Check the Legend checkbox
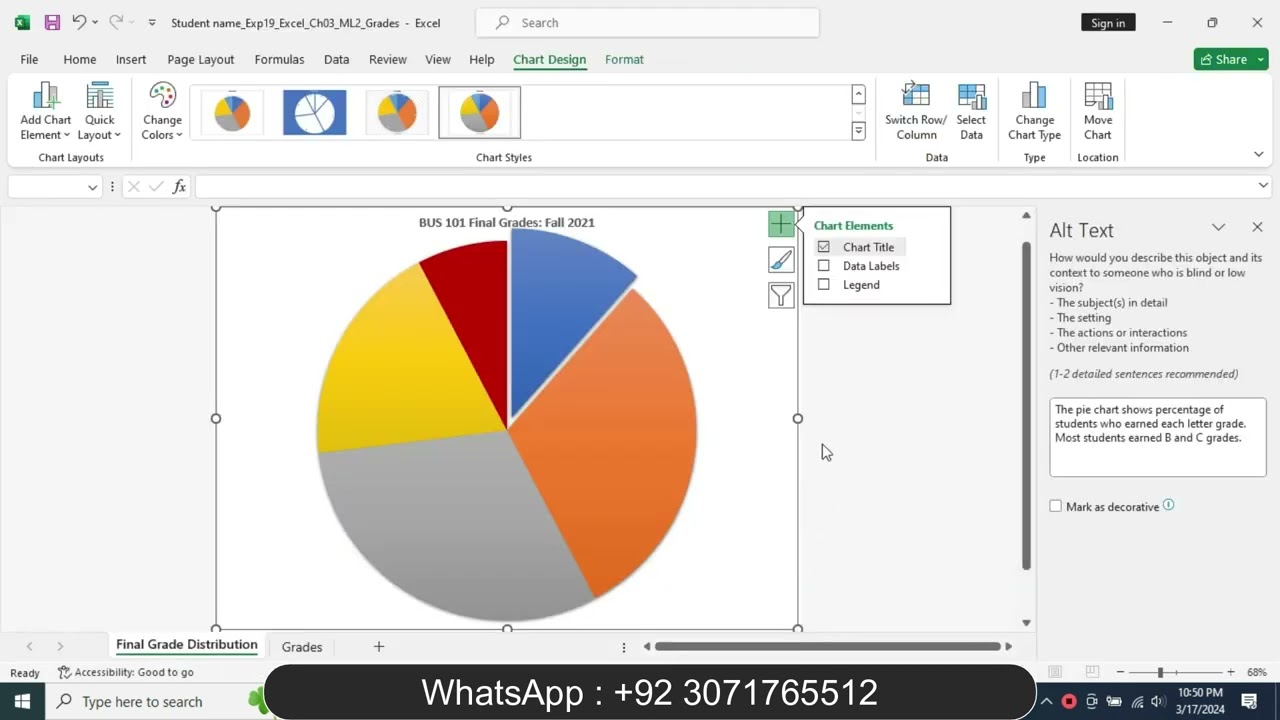 point(824,285)
